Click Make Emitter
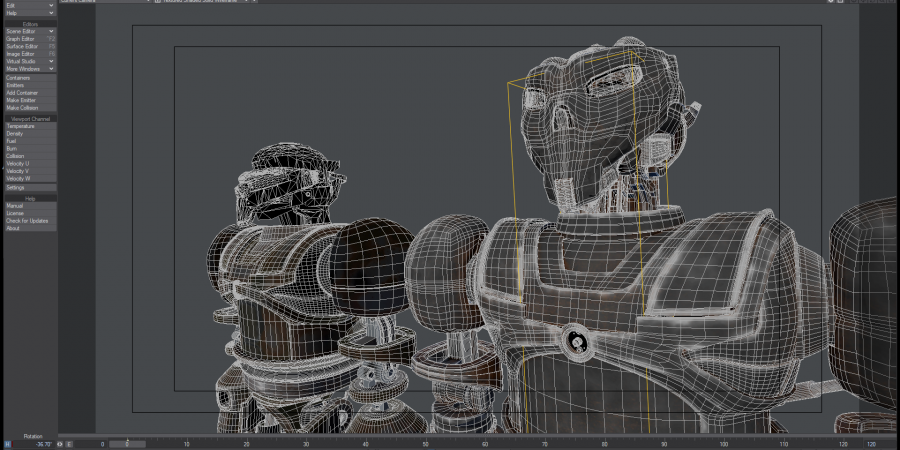Screen dimensions: 900x450 [x=30, y=100]
